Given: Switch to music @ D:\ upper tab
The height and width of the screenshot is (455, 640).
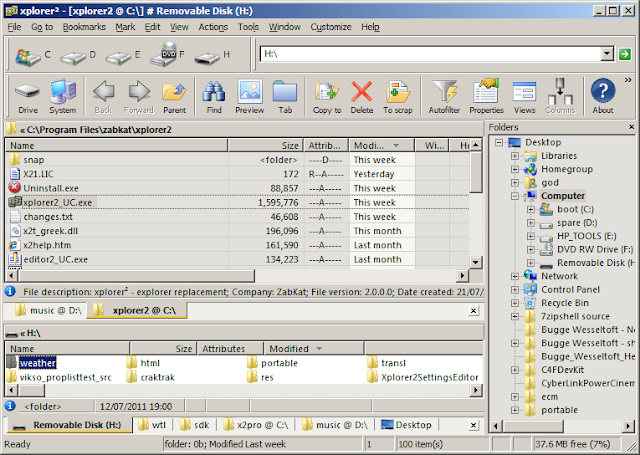Looking at the screenshot, I should click(x=47, y=311).
